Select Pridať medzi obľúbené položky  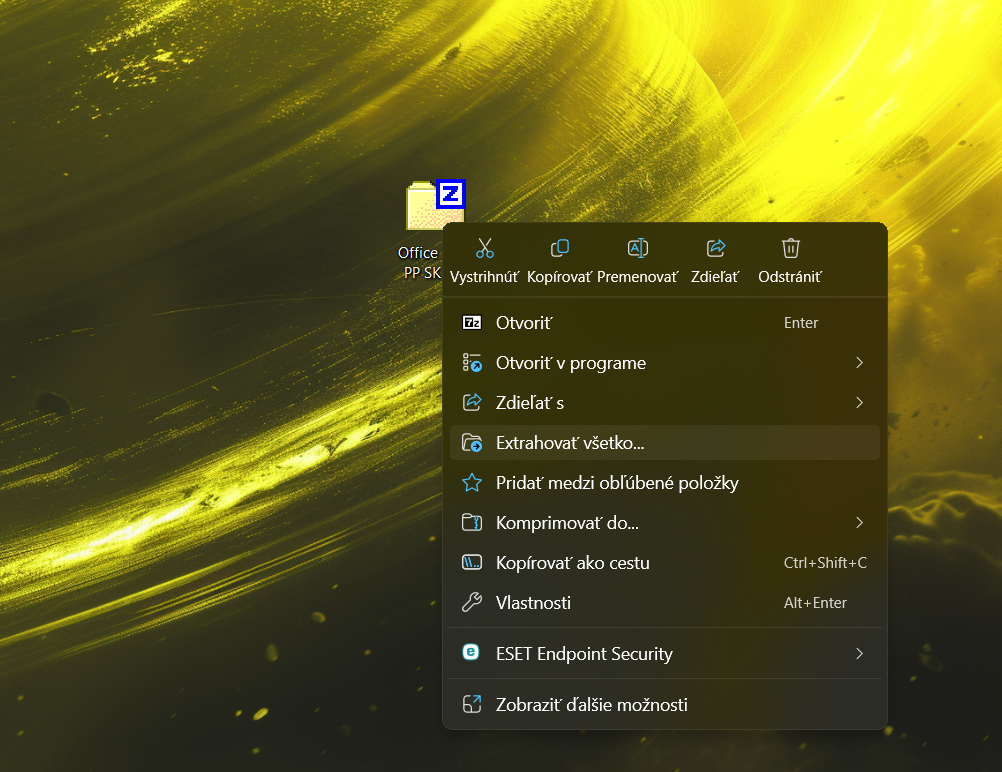[616, 482]
